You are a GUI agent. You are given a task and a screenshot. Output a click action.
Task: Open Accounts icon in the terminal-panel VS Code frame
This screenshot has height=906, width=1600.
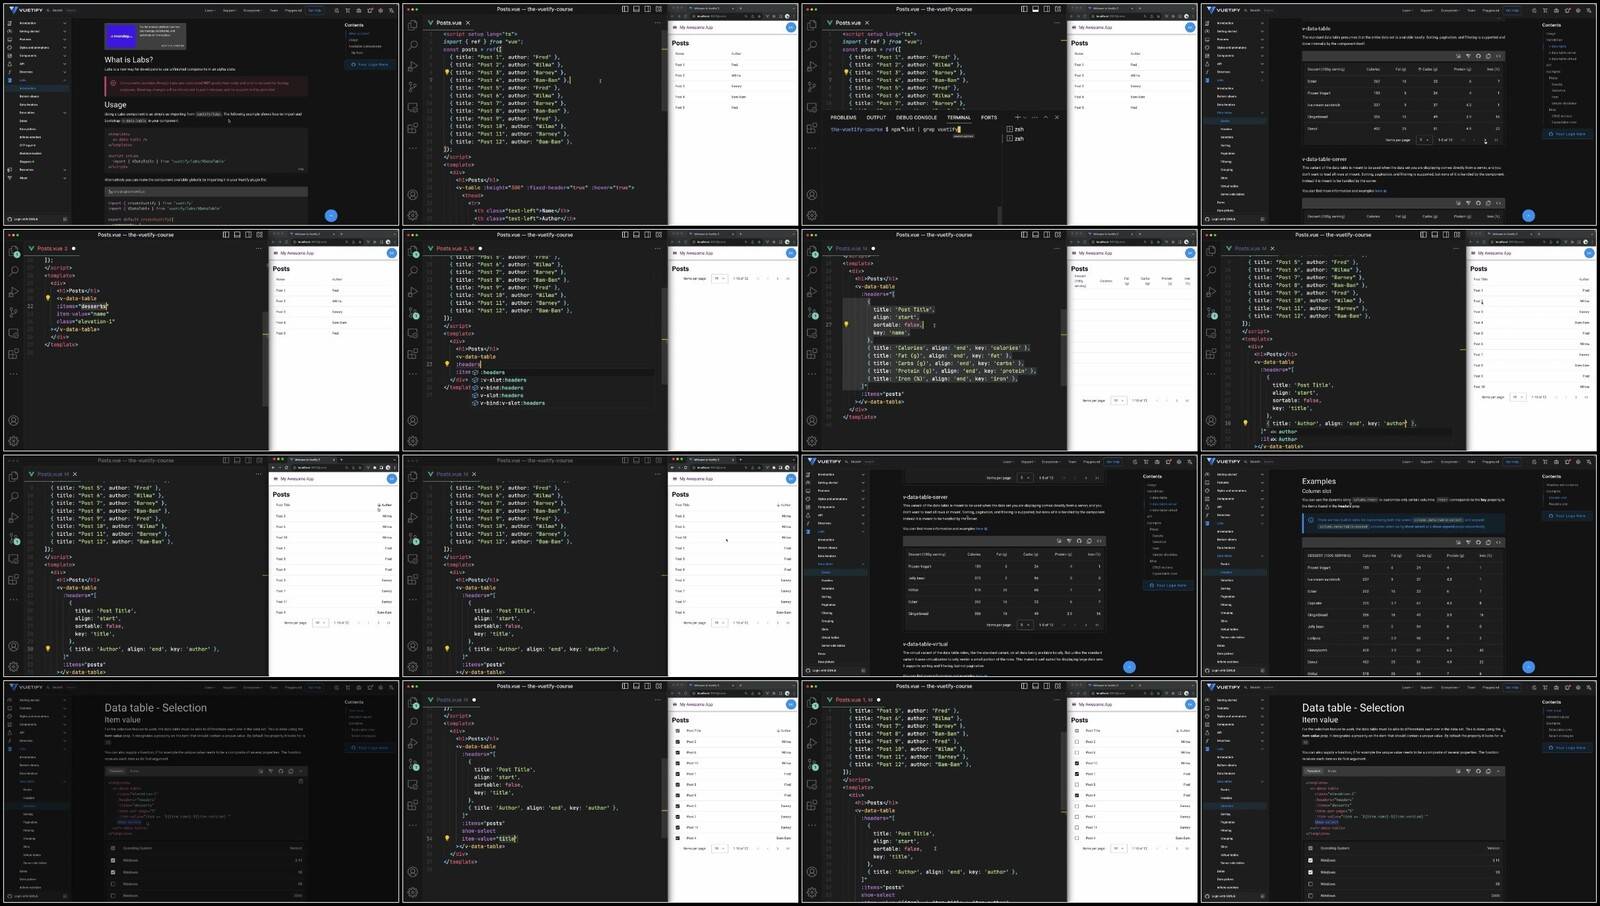click(812, 194)
